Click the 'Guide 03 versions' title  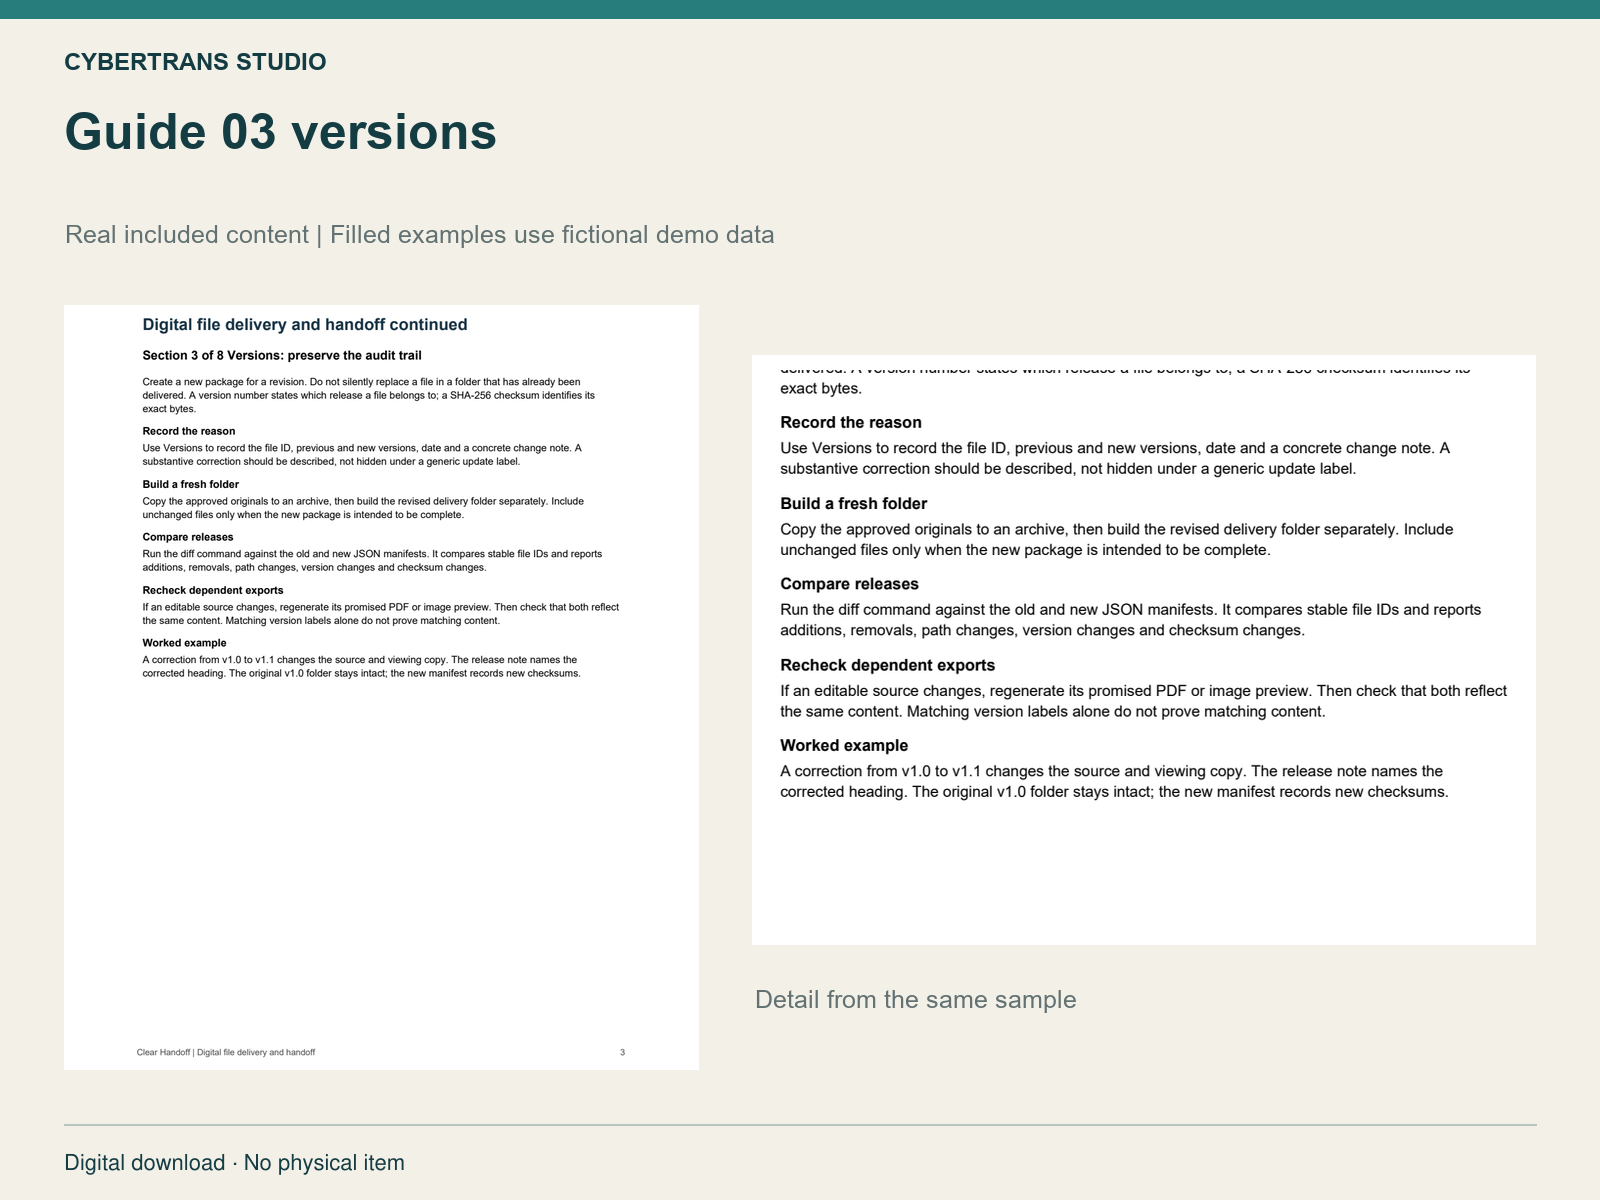pyautogui.click(x=281, y=132)
